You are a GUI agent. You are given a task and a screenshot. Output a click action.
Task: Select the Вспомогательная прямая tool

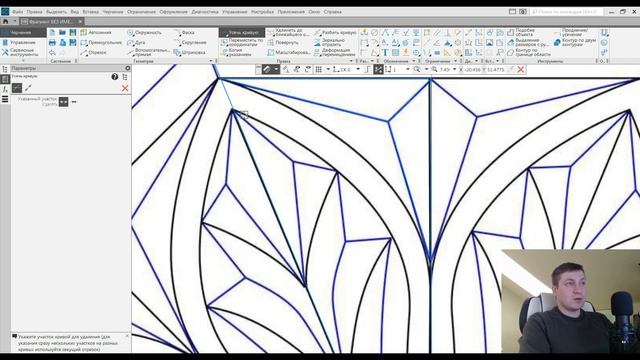click(148, 52)
